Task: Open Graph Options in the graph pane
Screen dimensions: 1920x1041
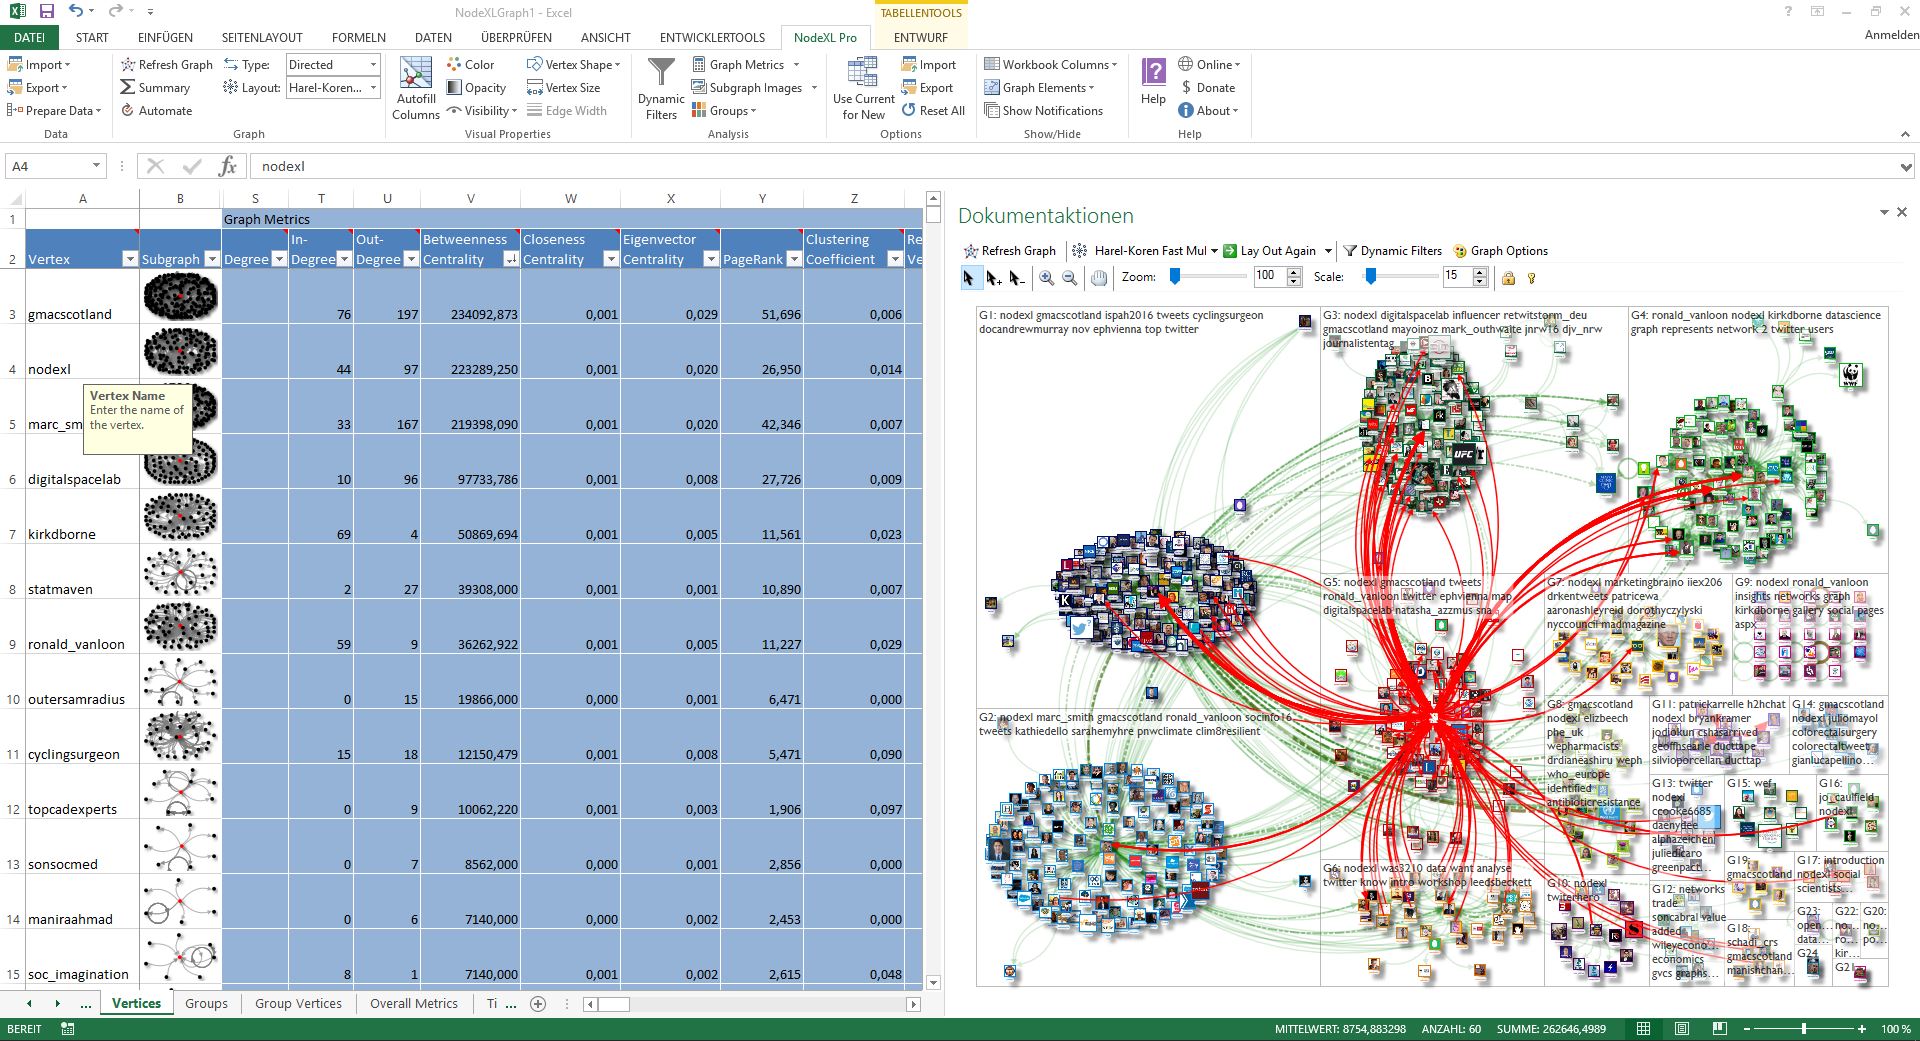Action: point(1500,251)
